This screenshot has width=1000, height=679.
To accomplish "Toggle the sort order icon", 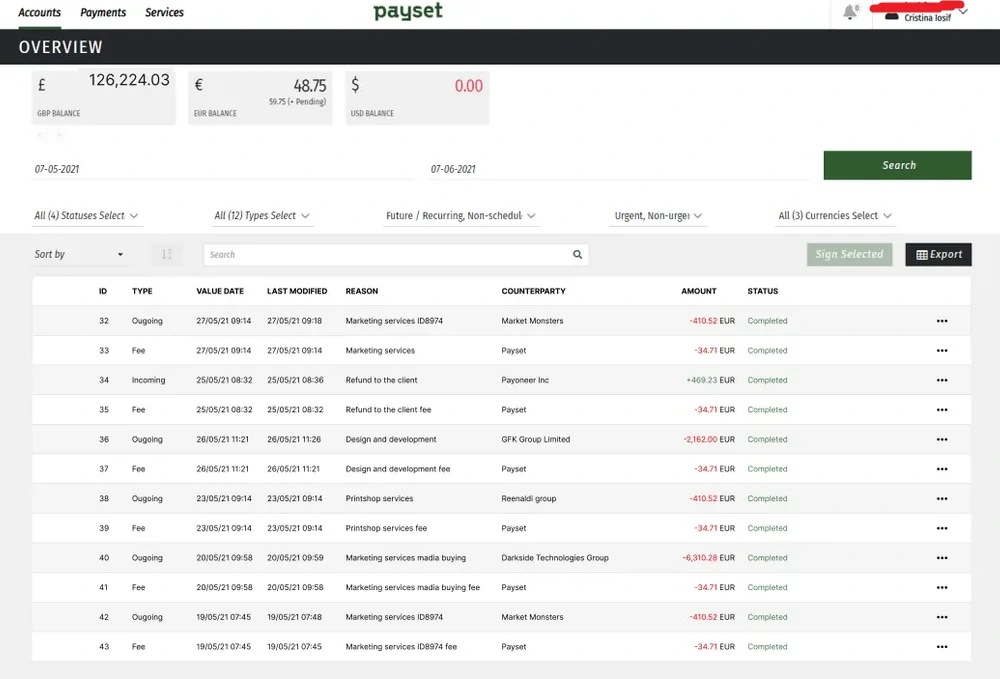I will [x=166, y=254].
